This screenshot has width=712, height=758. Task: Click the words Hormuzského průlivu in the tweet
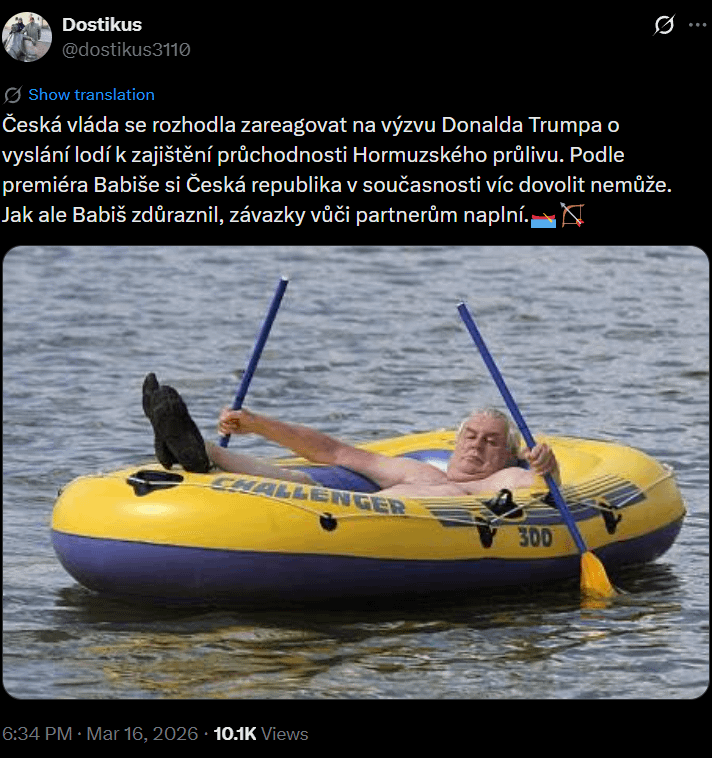458,155
